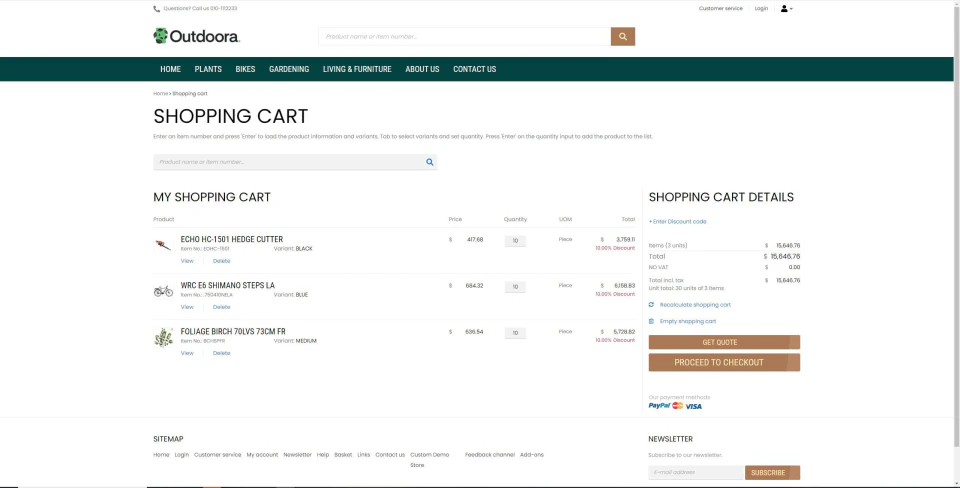The width and height of the screenshot is (960, 488).
Task: Click Empty shopping cart trash icon
Action: tap(651, 321)
